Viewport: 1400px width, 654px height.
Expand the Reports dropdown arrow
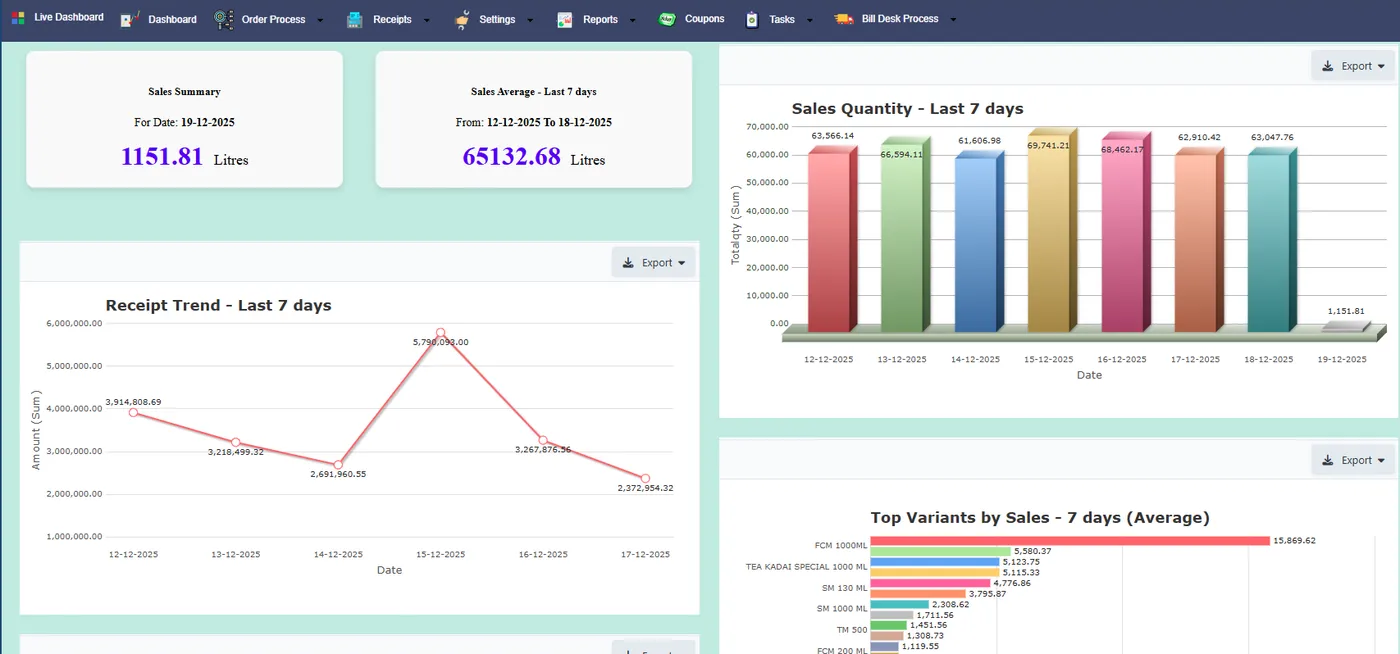click(633, 20)
